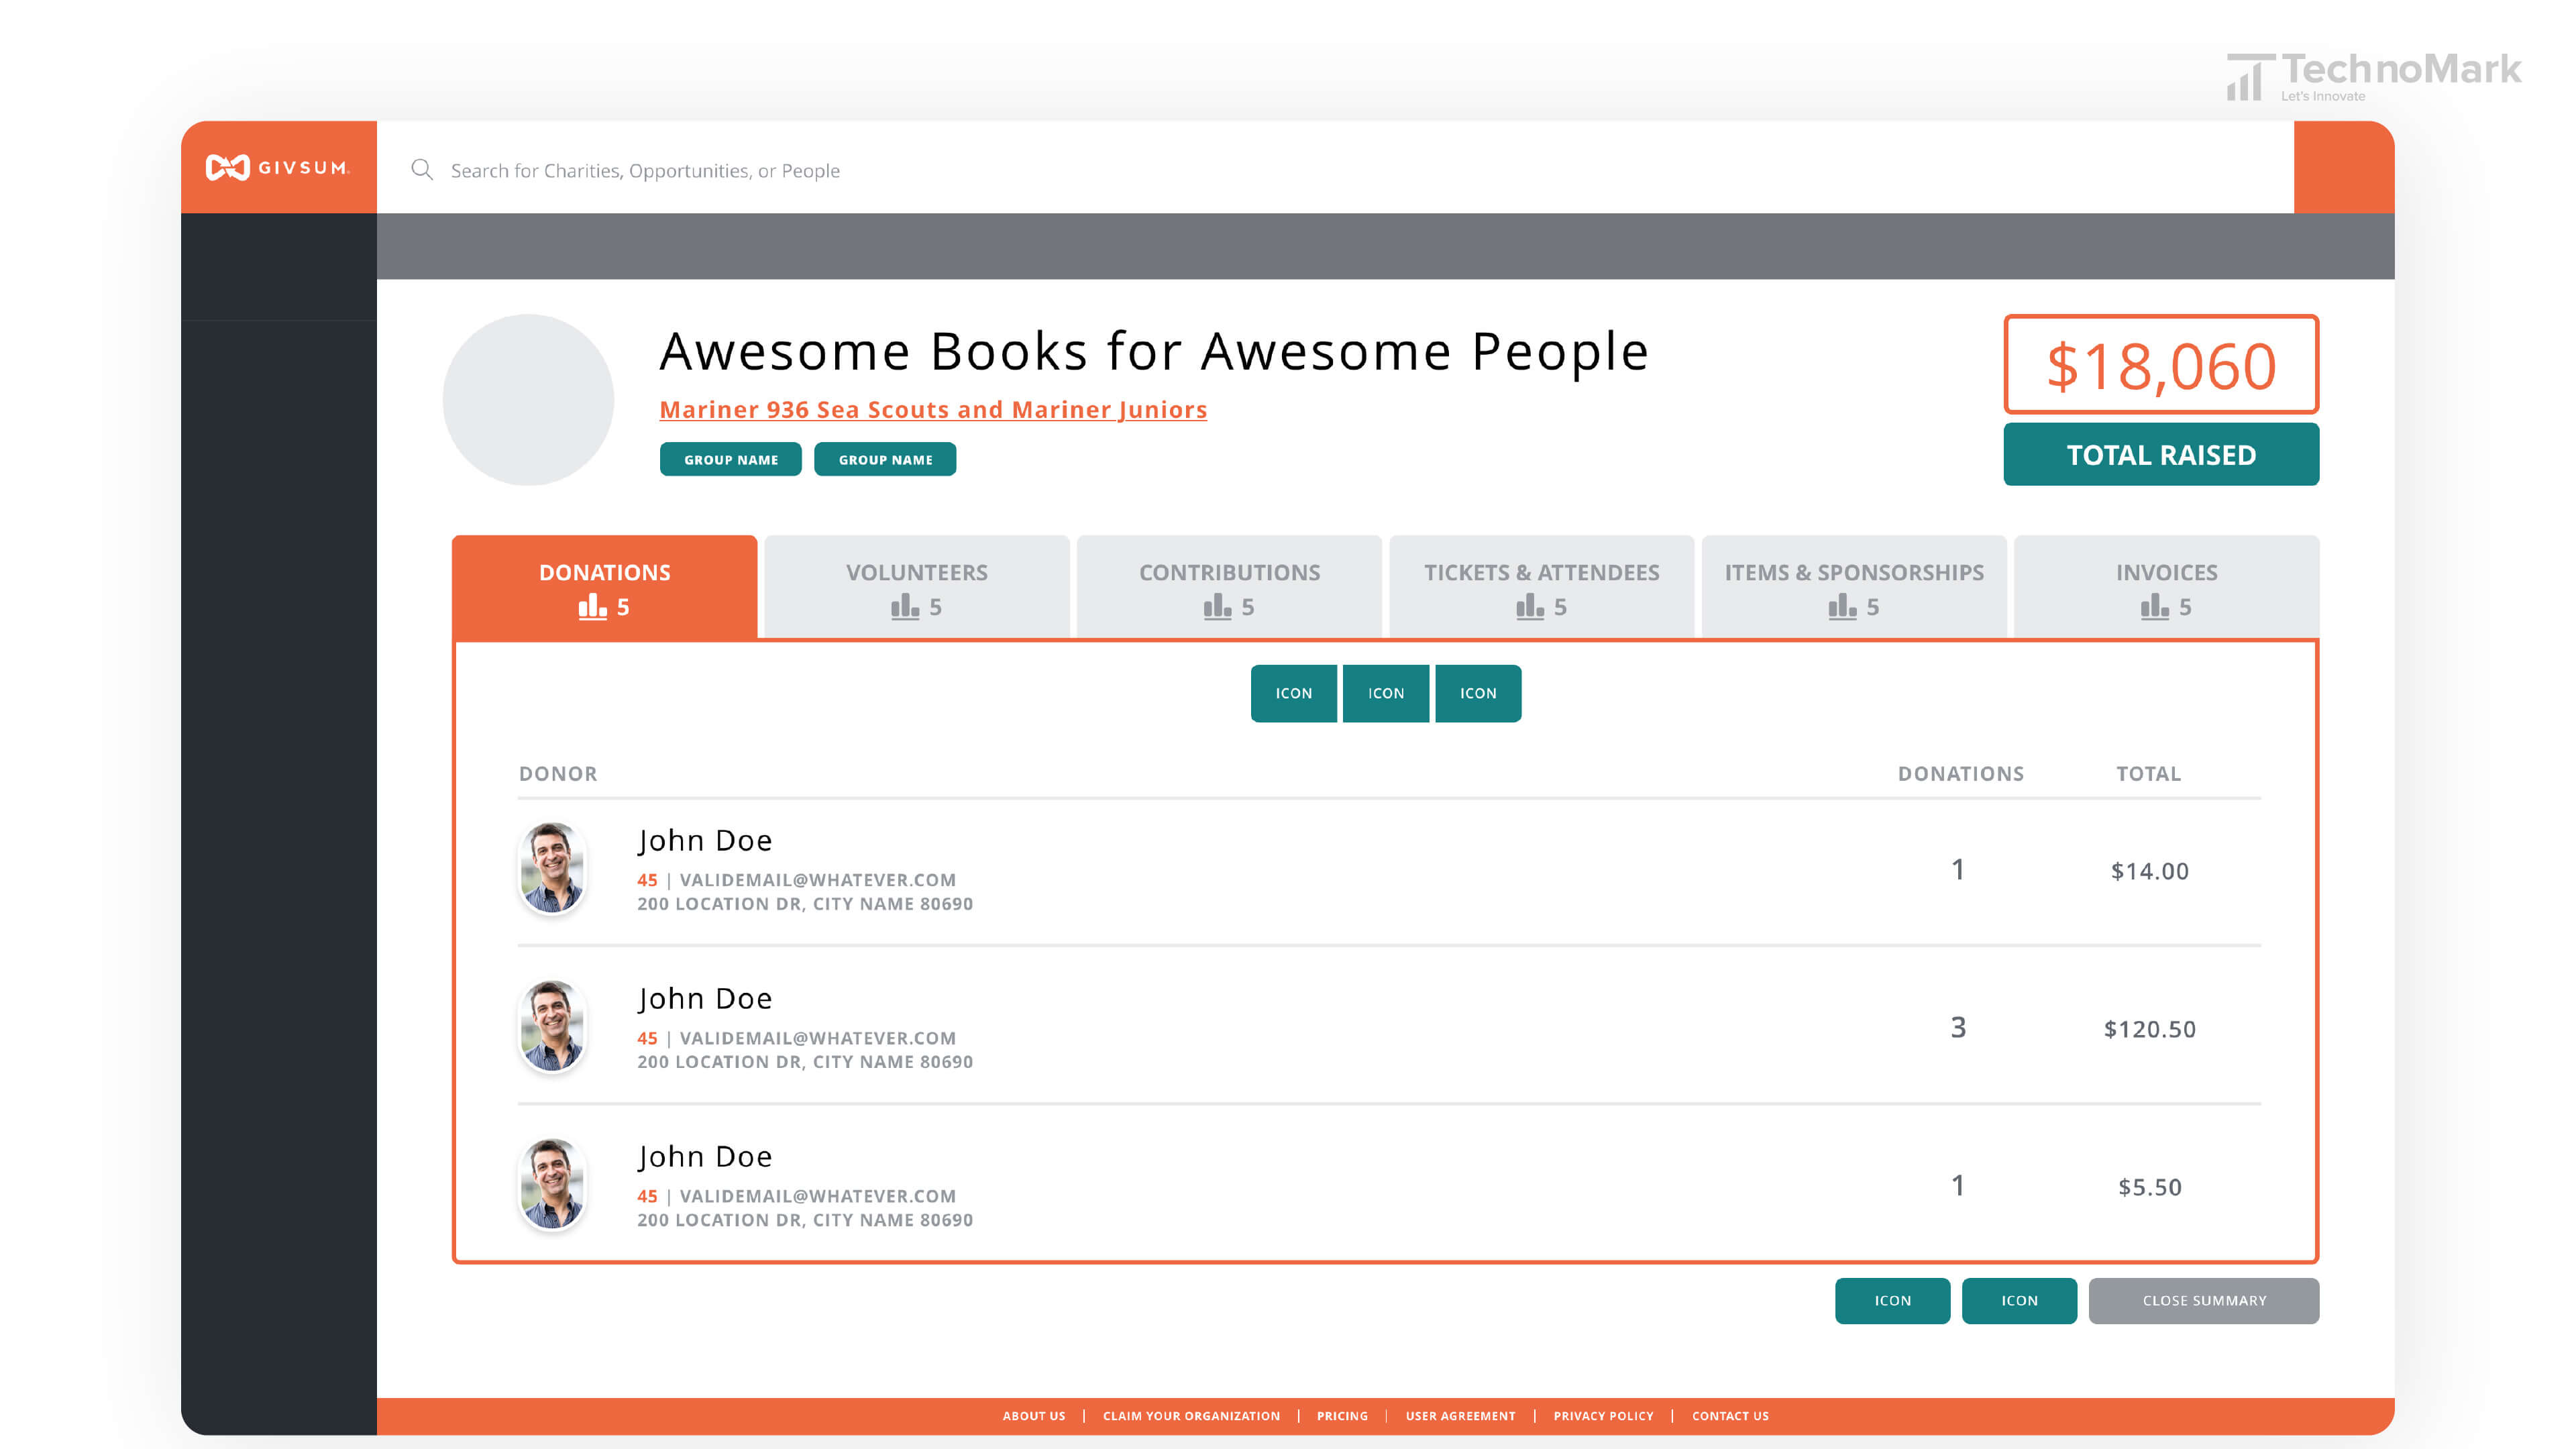This screenshot has height=1449, width=2576.
Task: Switch to the Invoices tab
Action: (x=2166, y=588)
